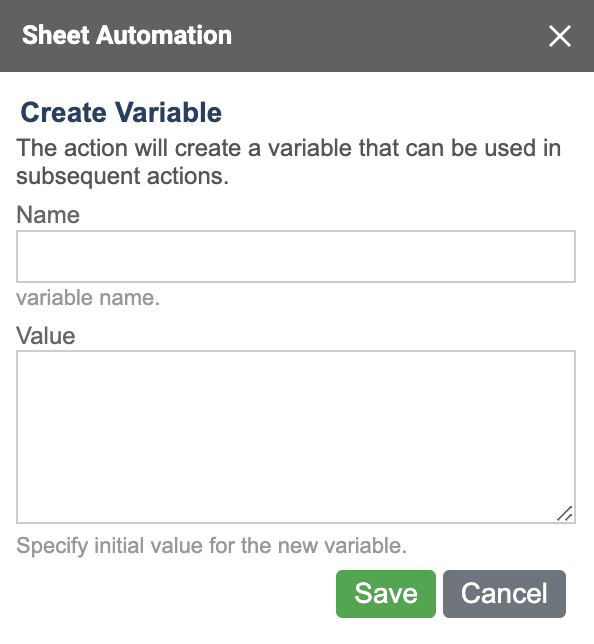Click the Value field label
The height and width of the screenshot is (644, 594).
click(x=46, y=336)
